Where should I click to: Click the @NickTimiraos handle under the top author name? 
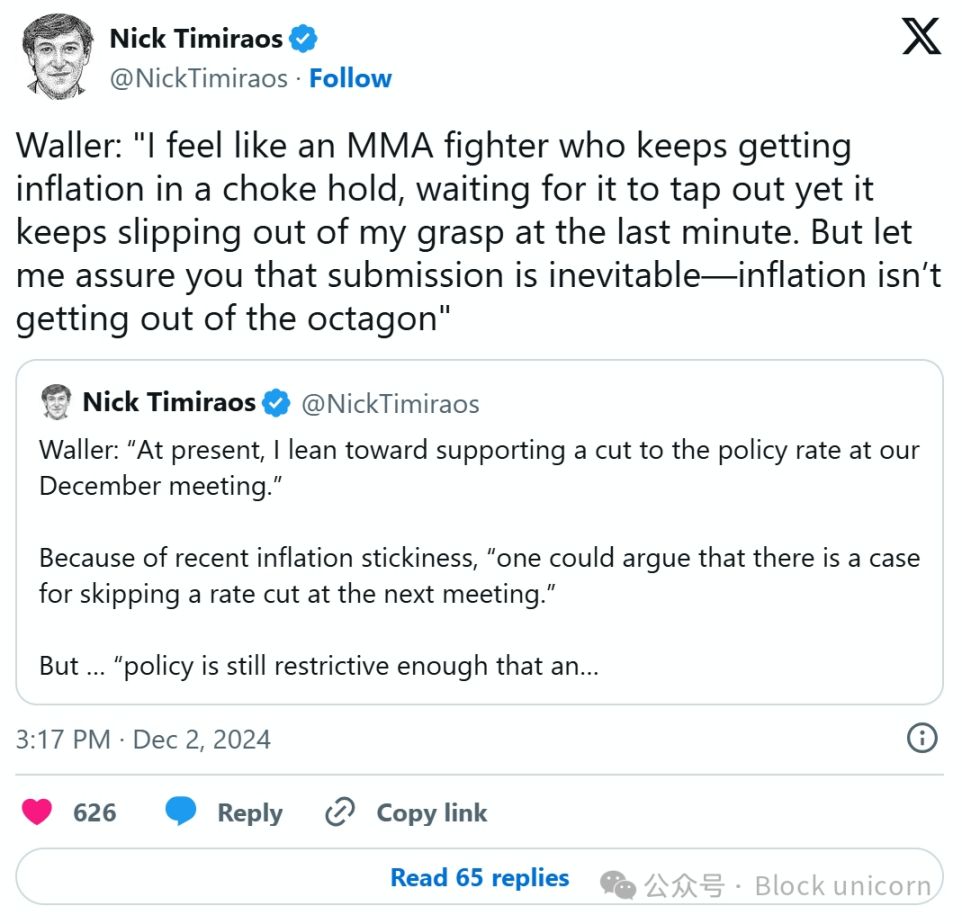pyautogui.click(x=198, y=78)
